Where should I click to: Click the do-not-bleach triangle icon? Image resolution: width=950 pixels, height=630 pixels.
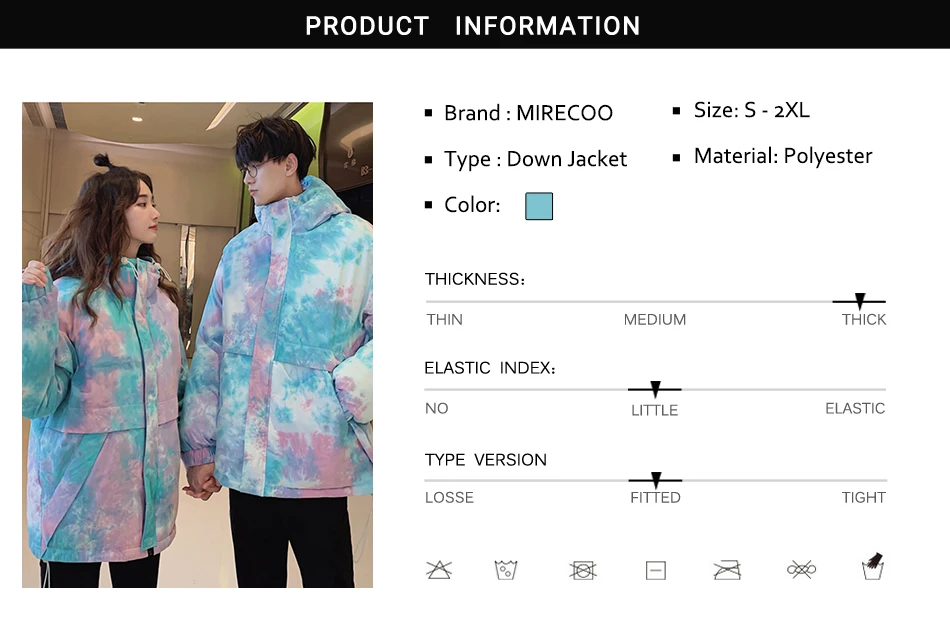pyautogui.click(x=439, y=569)
